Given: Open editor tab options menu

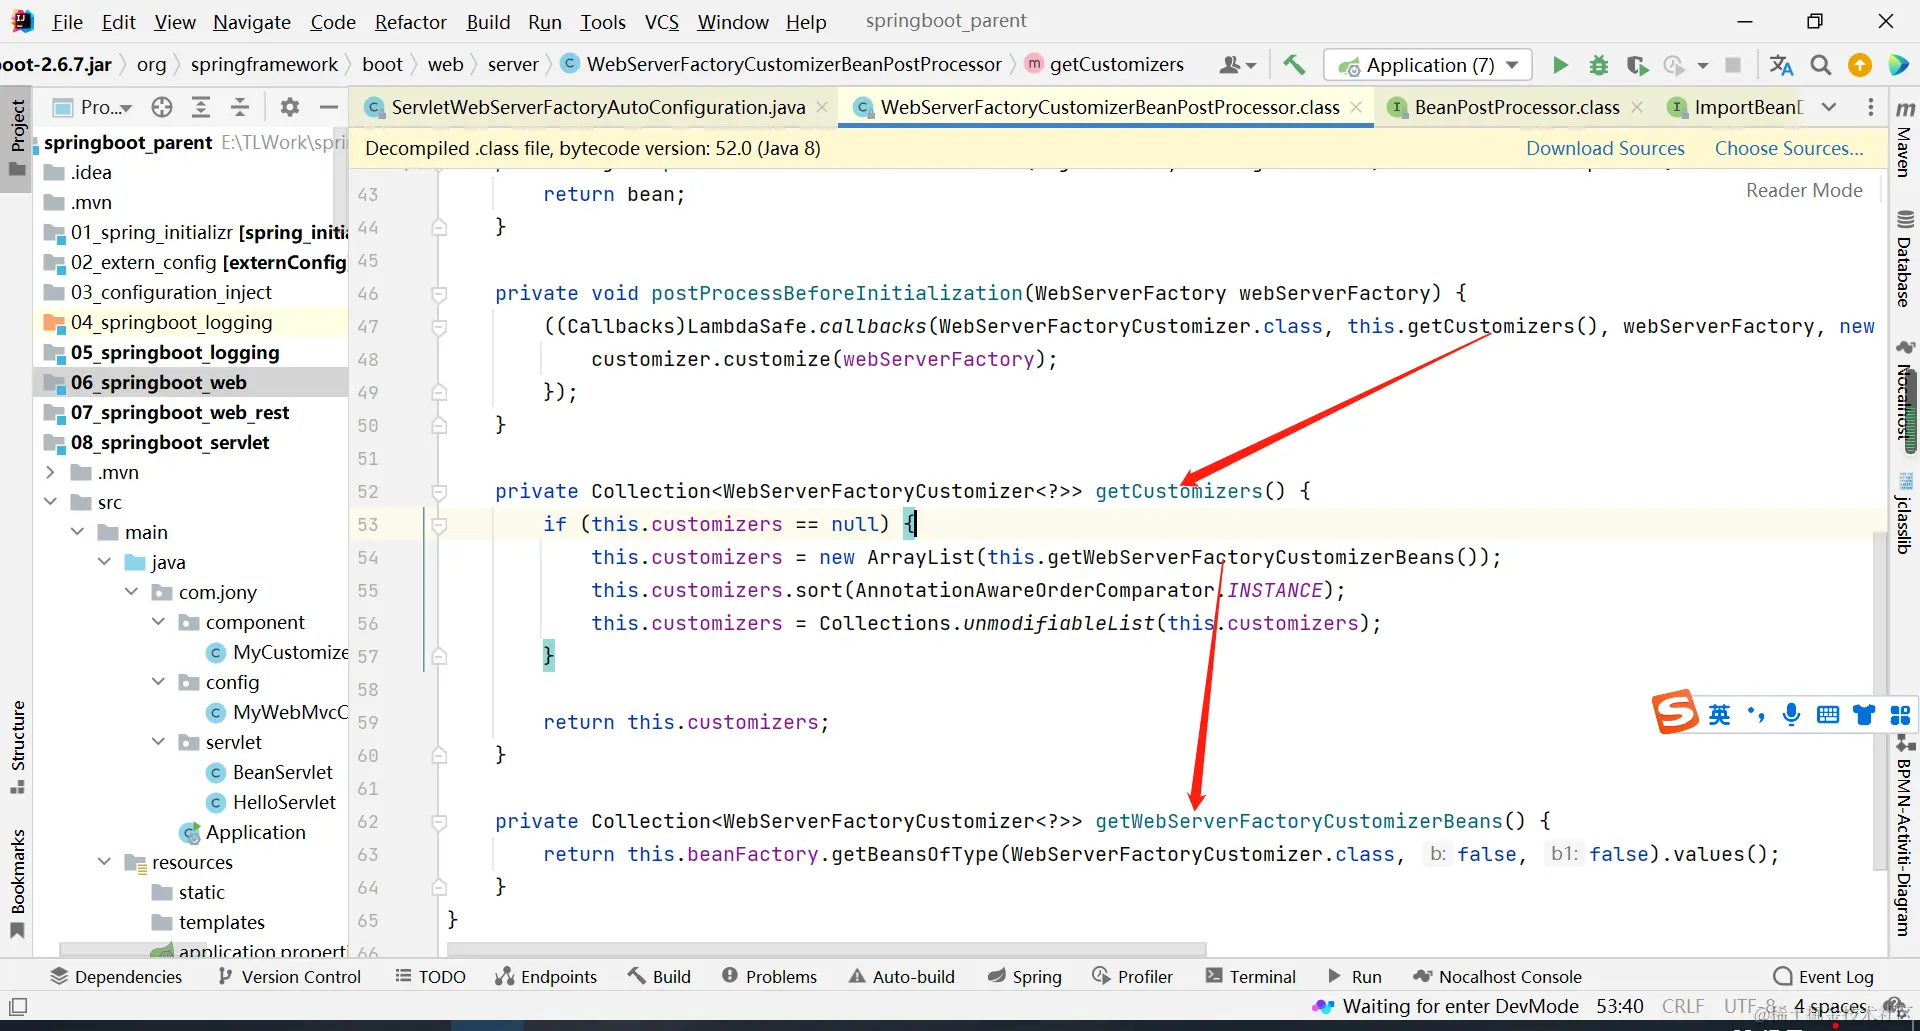Looking at the screenshot, I should point(1871,107).
